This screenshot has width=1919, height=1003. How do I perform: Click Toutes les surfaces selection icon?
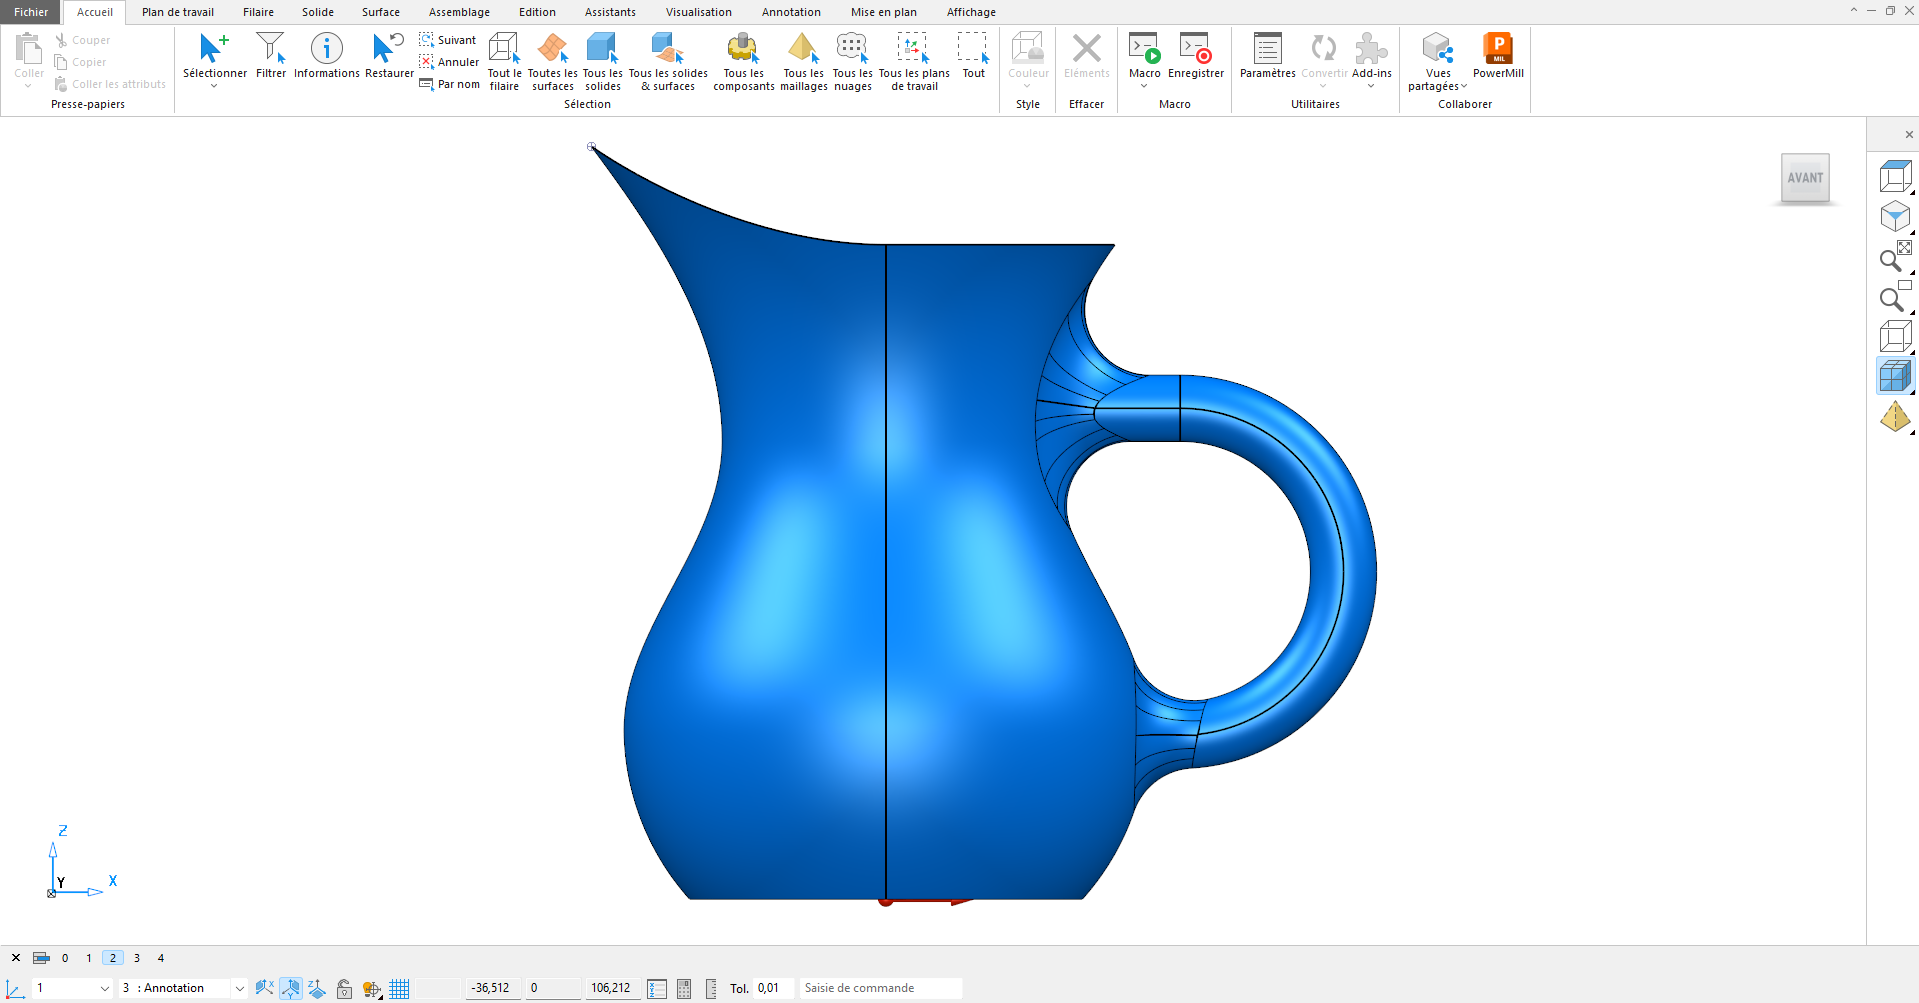pos(552,62)
